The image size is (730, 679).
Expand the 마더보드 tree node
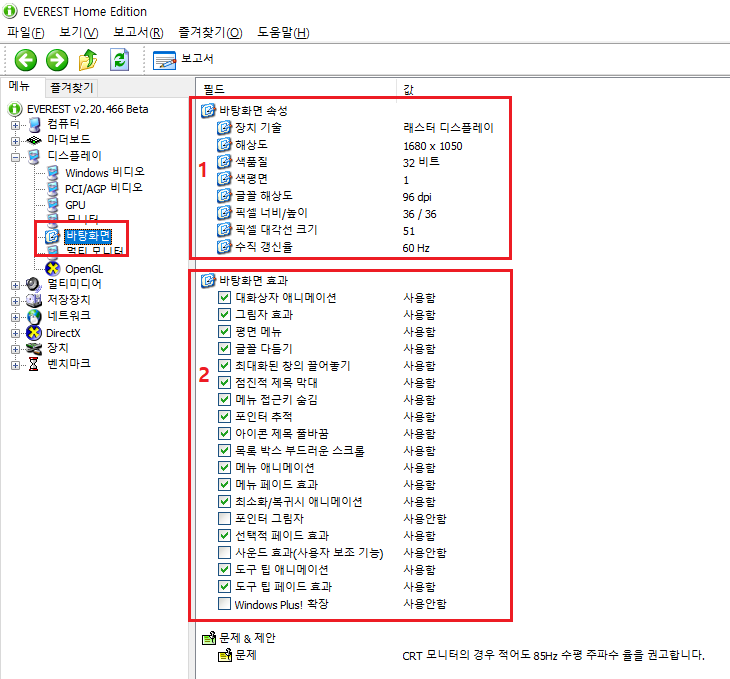point(15,141)
